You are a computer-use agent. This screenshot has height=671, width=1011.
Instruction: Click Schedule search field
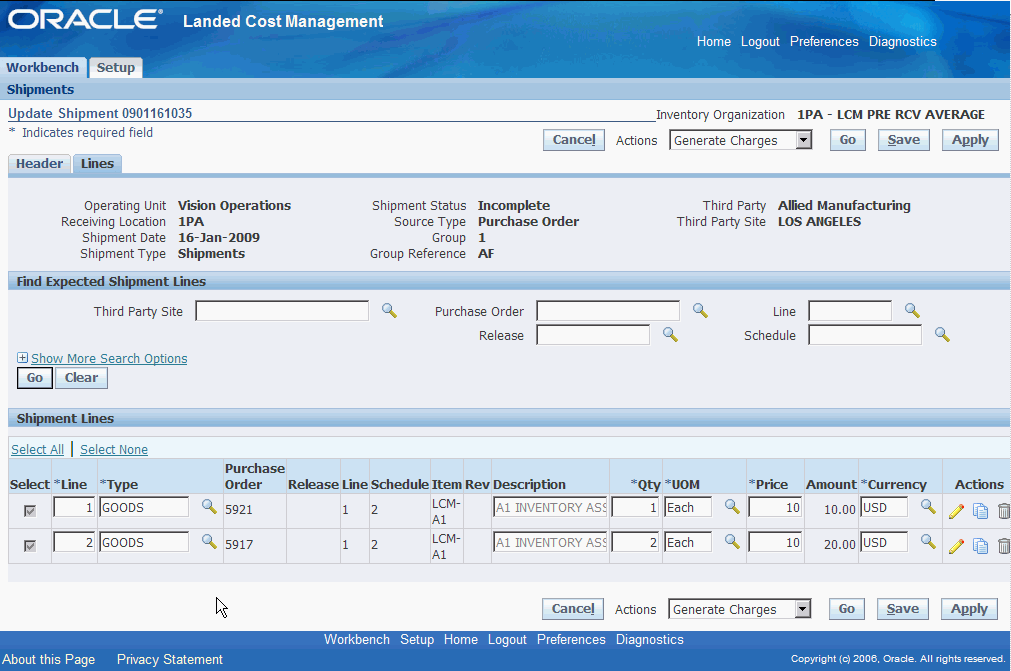pos(865,335)
